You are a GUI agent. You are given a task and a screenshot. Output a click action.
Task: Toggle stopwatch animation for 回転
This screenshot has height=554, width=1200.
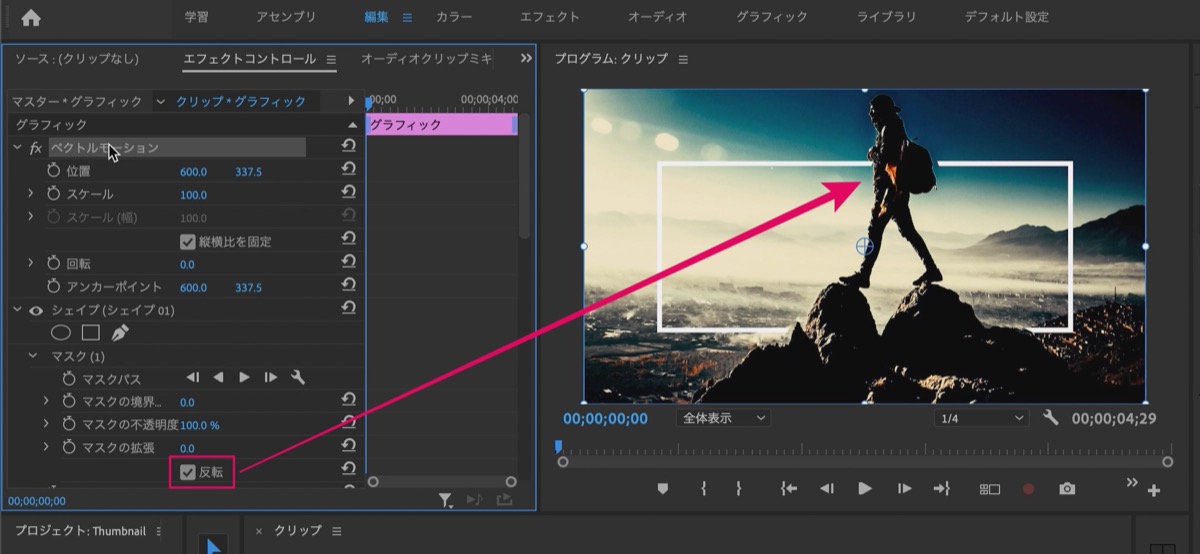point(54,263)
